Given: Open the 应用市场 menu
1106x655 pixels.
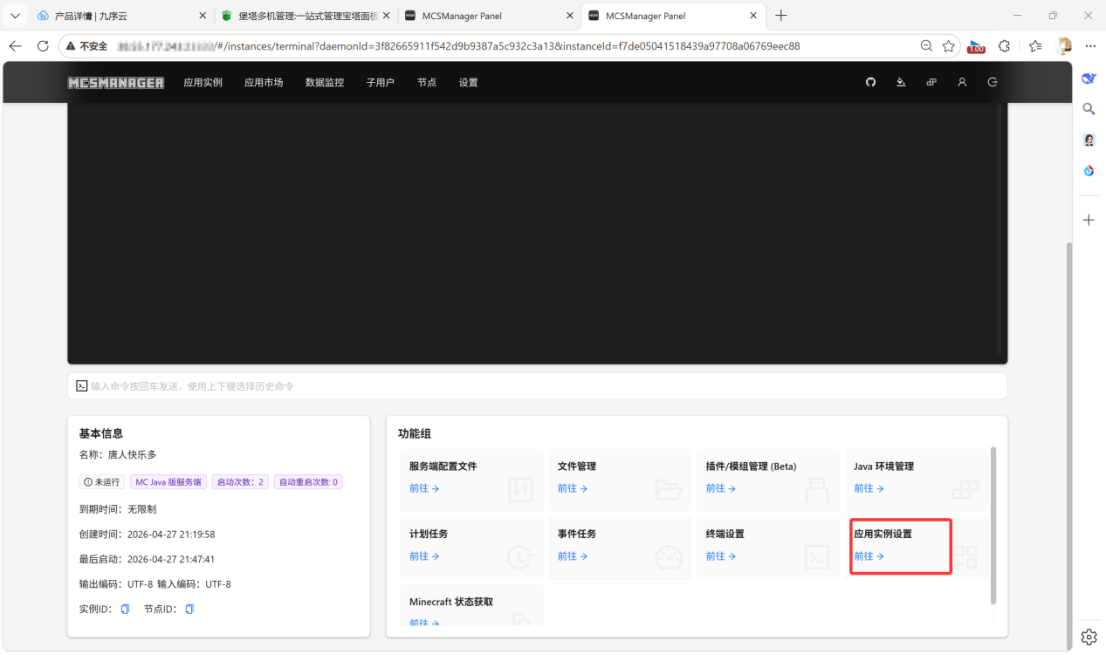Looking at the screenshot, I should (x=264, y=82).
